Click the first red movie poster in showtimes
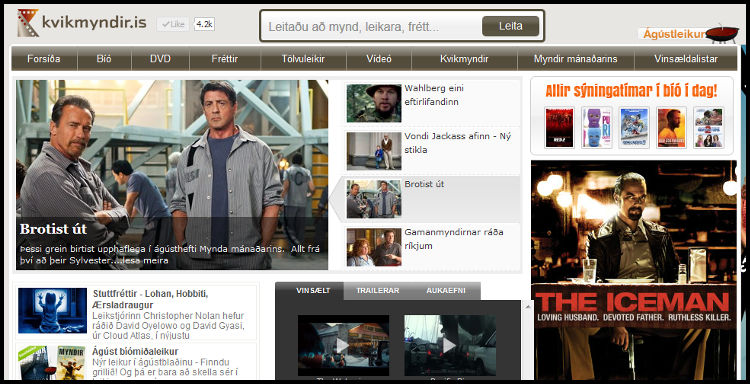 559,128
